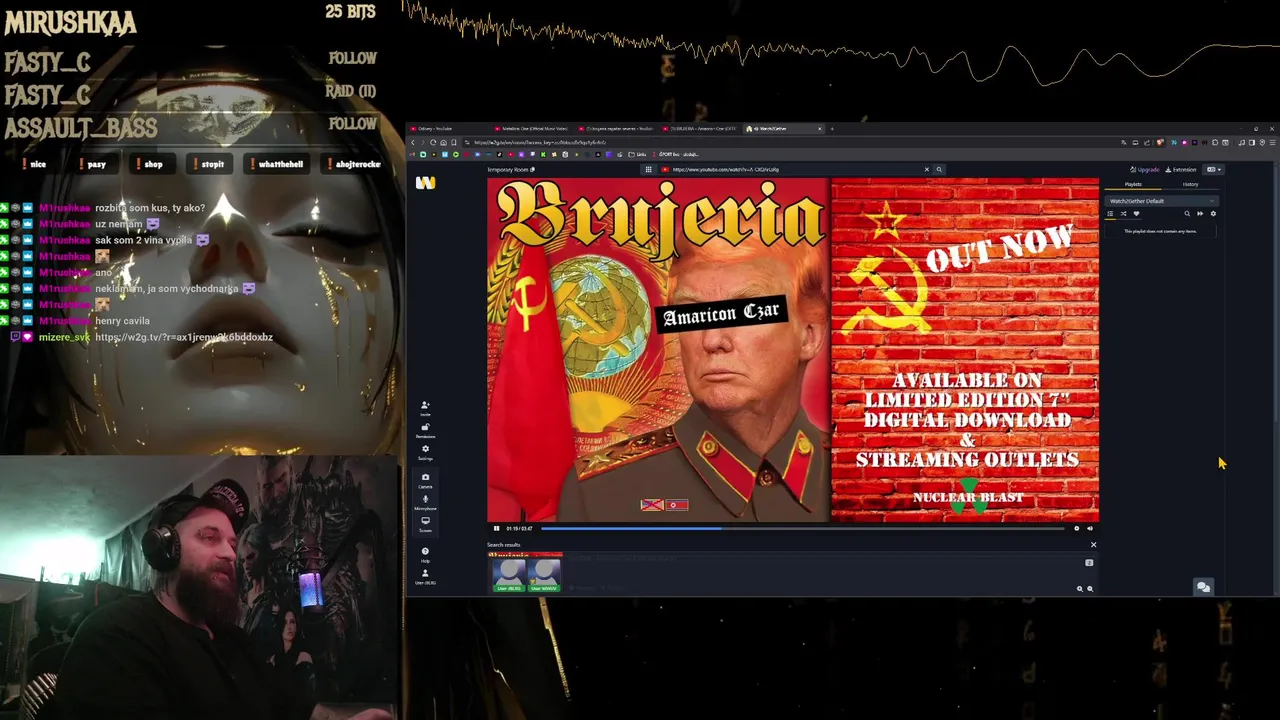Toggle the browser sidebar panel icon
Viewport: 1280px width, 720px height.
tap(1252, 142)
